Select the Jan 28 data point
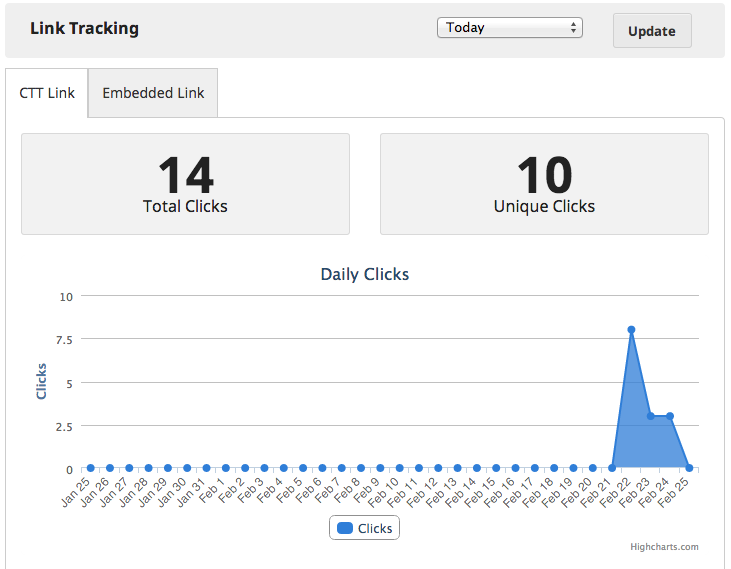This screenshot has width=731, height=569. 149,468
